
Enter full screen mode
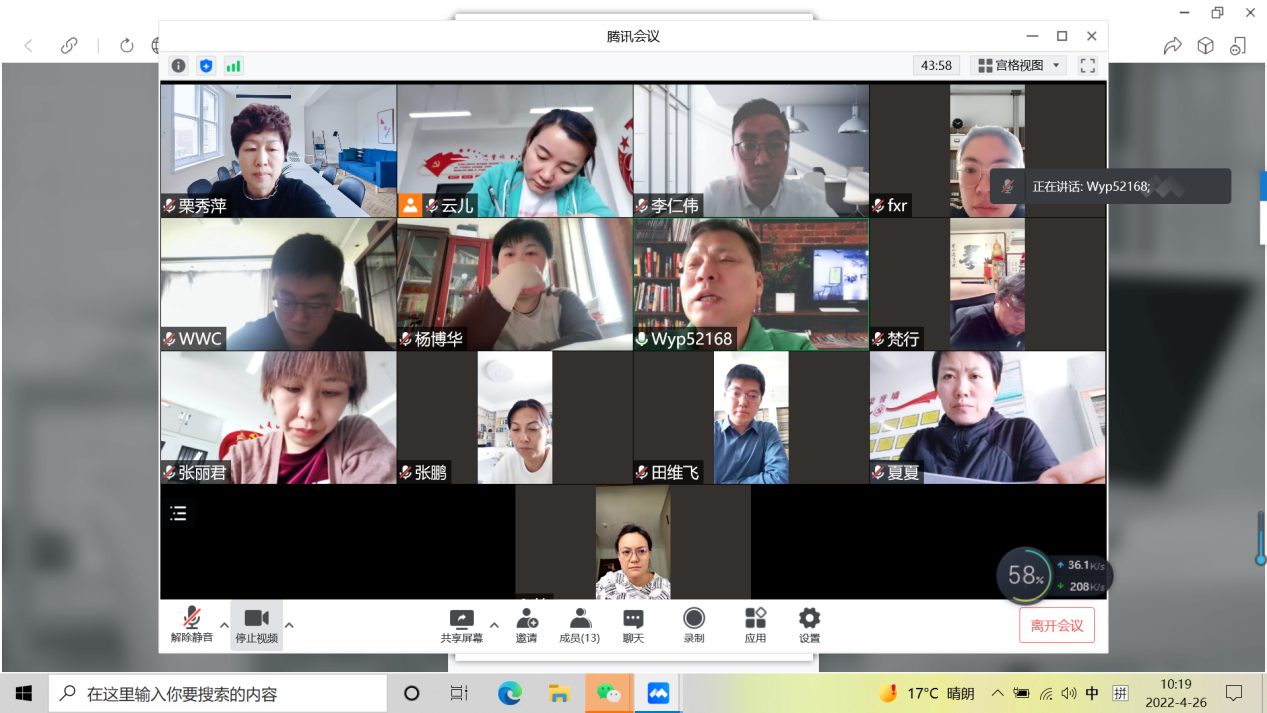click(1088, 66)
